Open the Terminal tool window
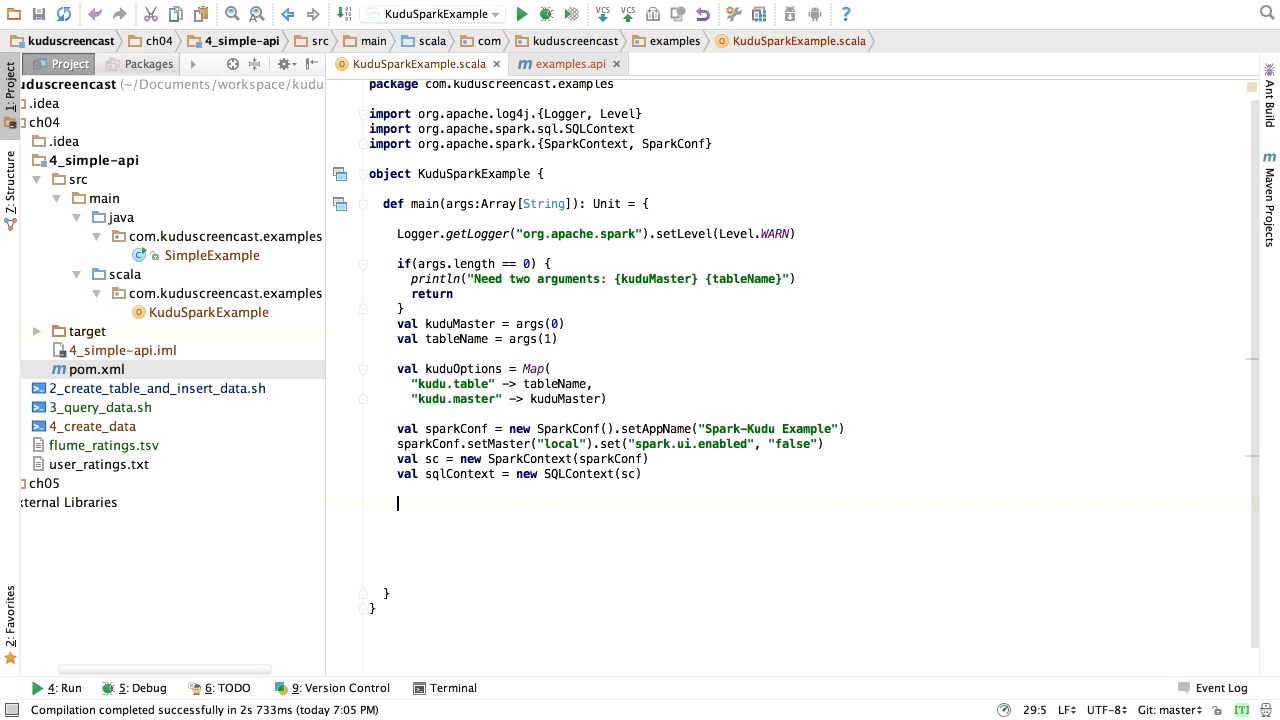Viewport: 1280px width, 720px height. (445, 688)
